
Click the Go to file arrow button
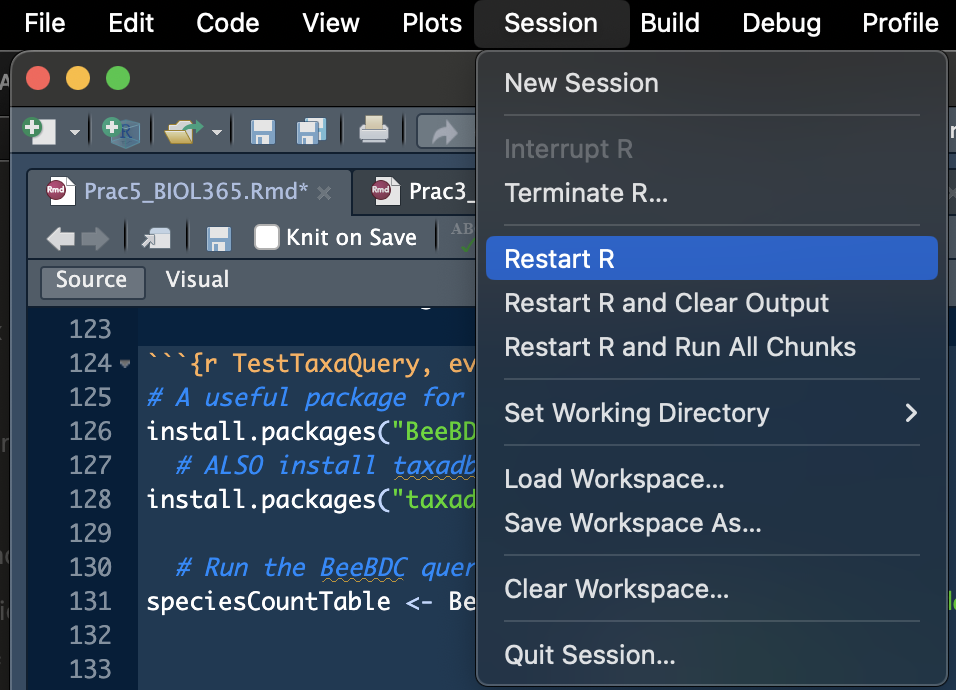[x=446, y=132]
